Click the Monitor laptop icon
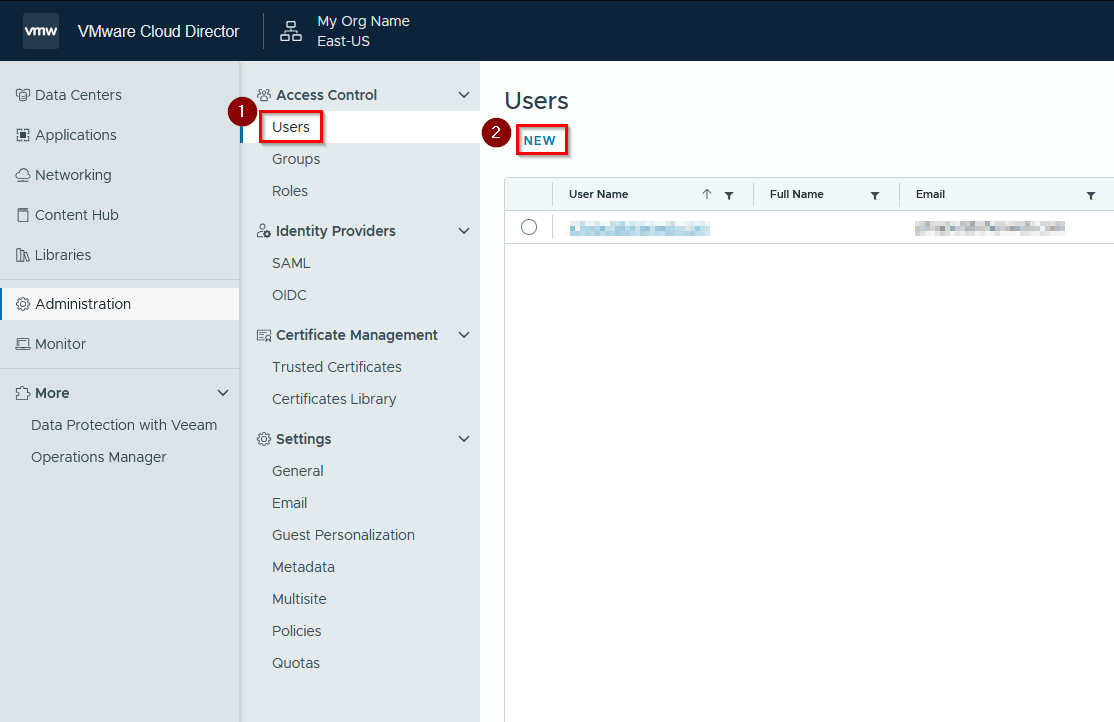Screen dimensions: 1114x722 pos(23,344)
